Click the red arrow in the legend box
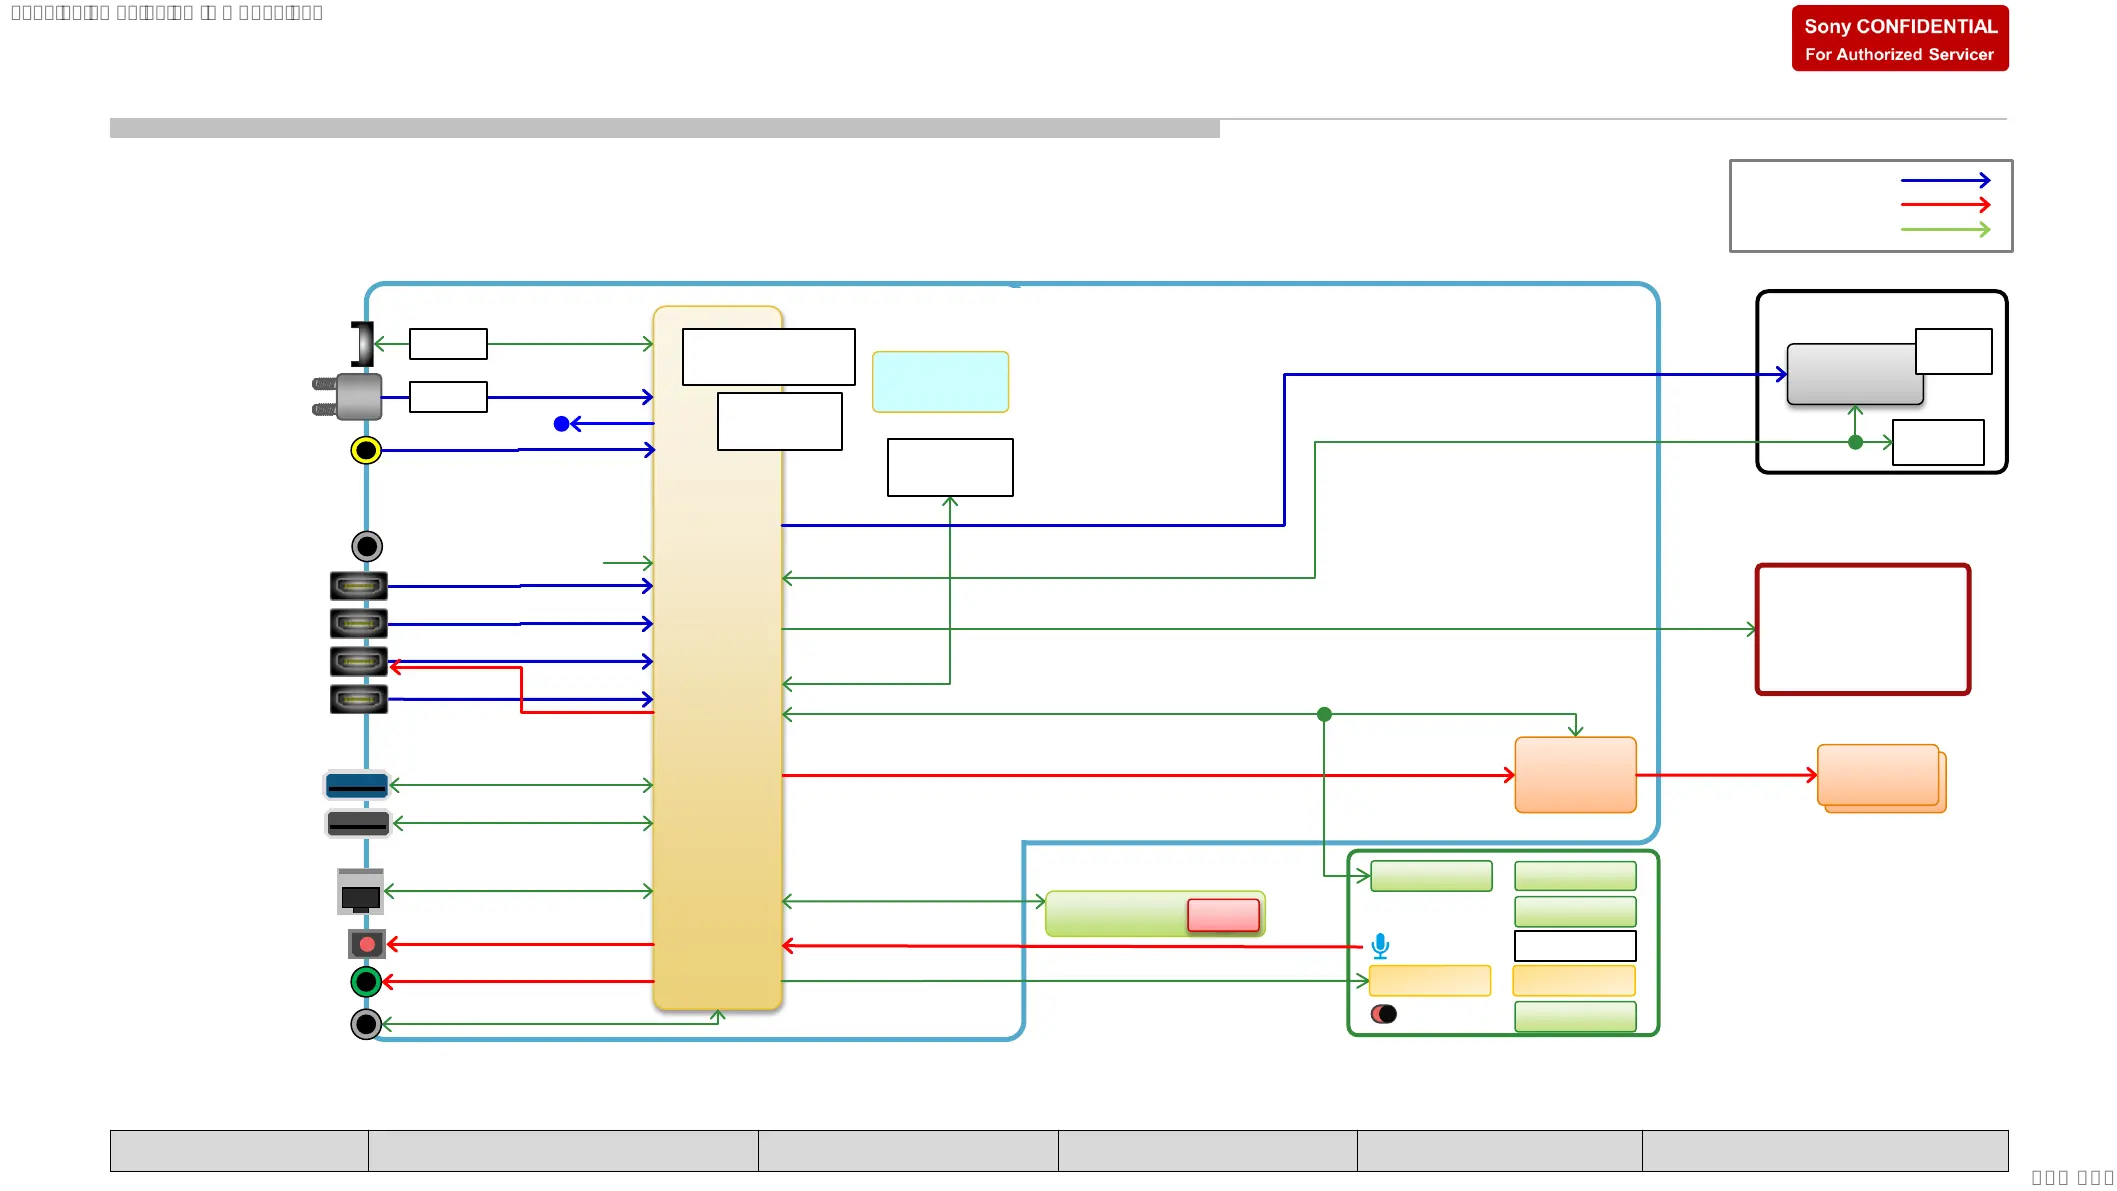2117x1191 pixels. click(1944, 205)
